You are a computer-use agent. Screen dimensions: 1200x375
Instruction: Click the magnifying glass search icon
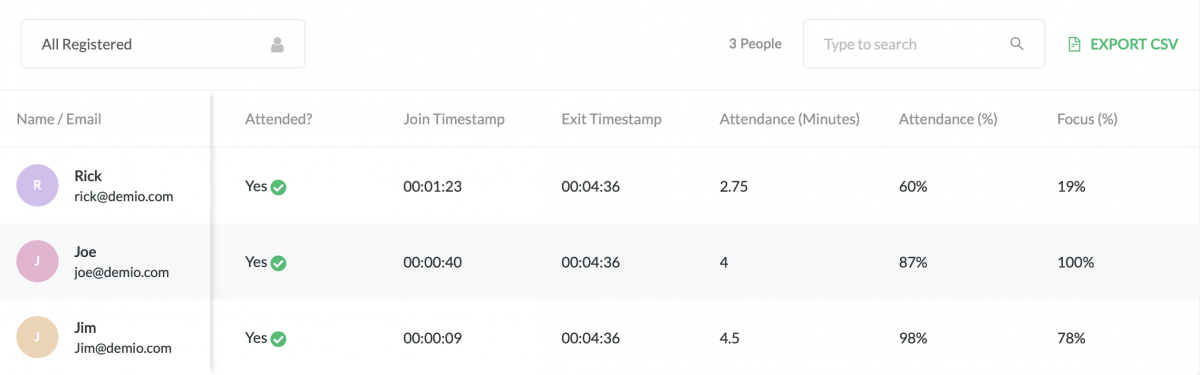[x=1017, y=44]
